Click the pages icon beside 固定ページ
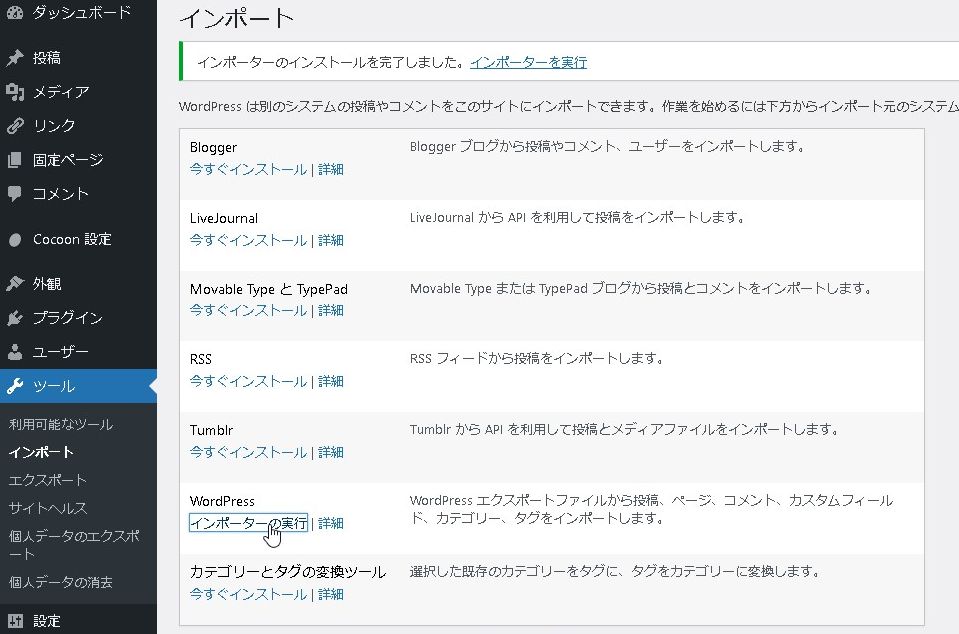 (15, 160)
